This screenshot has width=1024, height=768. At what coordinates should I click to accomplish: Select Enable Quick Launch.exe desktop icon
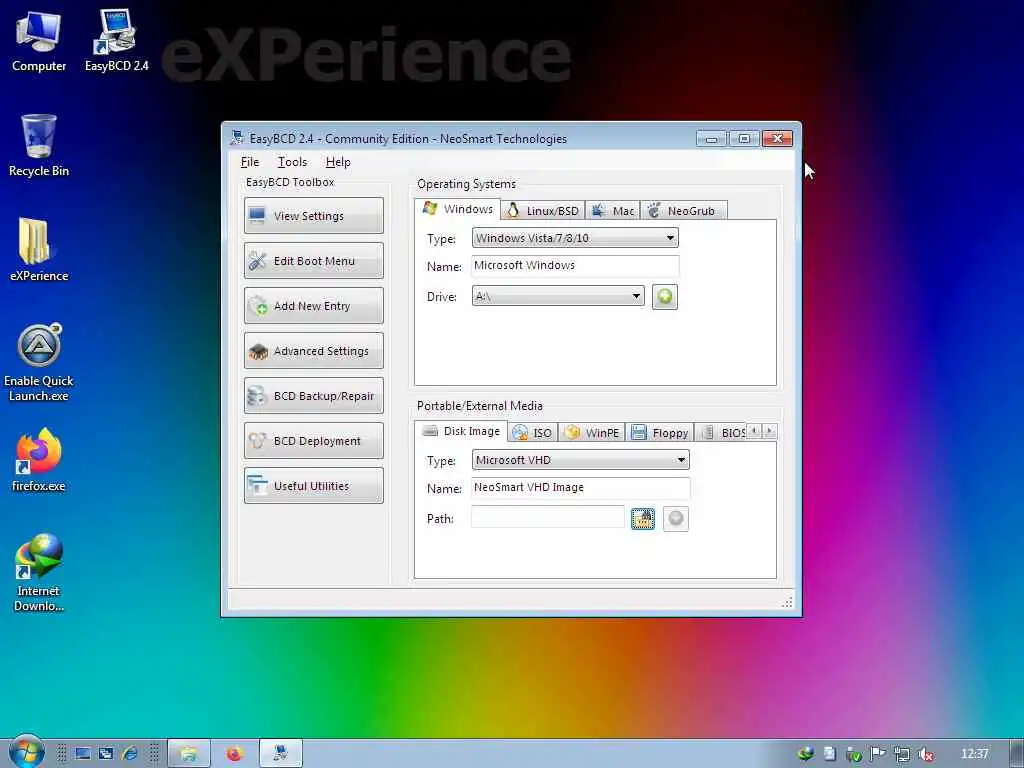tap(39, 362)
